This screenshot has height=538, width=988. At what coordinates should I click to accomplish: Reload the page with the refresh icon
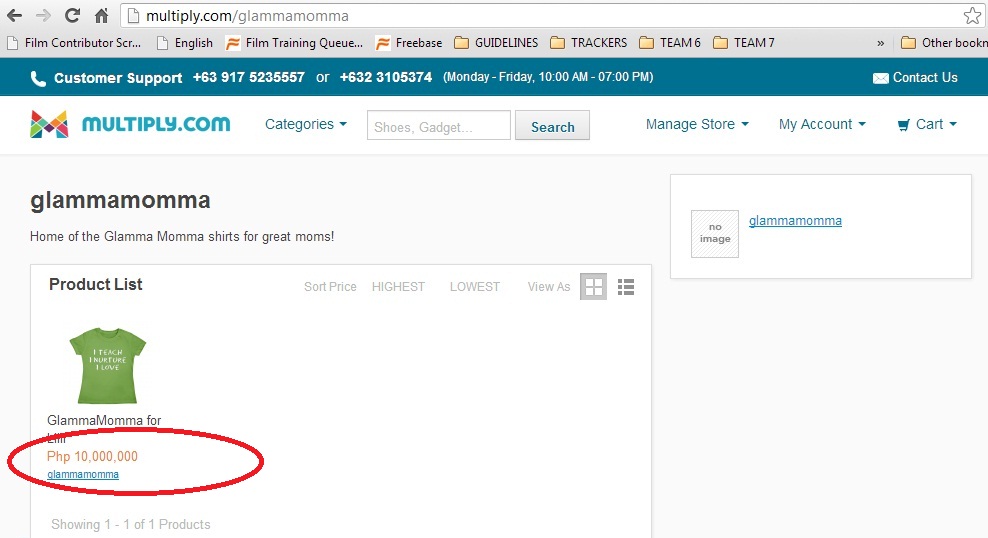click(72, 16)
